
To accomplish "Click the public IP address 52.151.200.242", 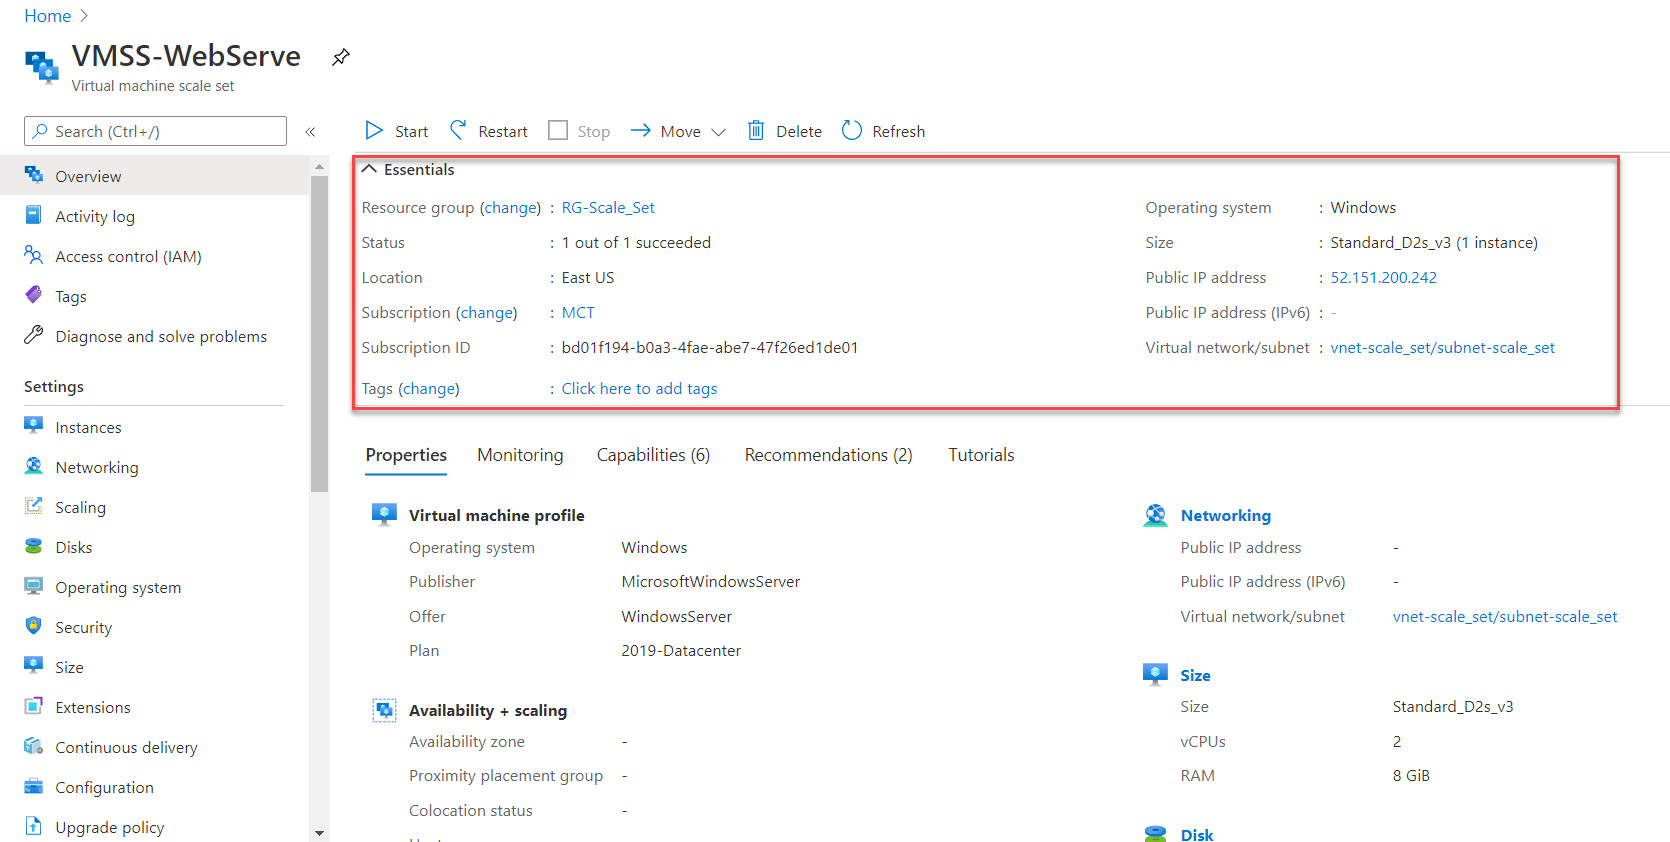I will 1383,278.
